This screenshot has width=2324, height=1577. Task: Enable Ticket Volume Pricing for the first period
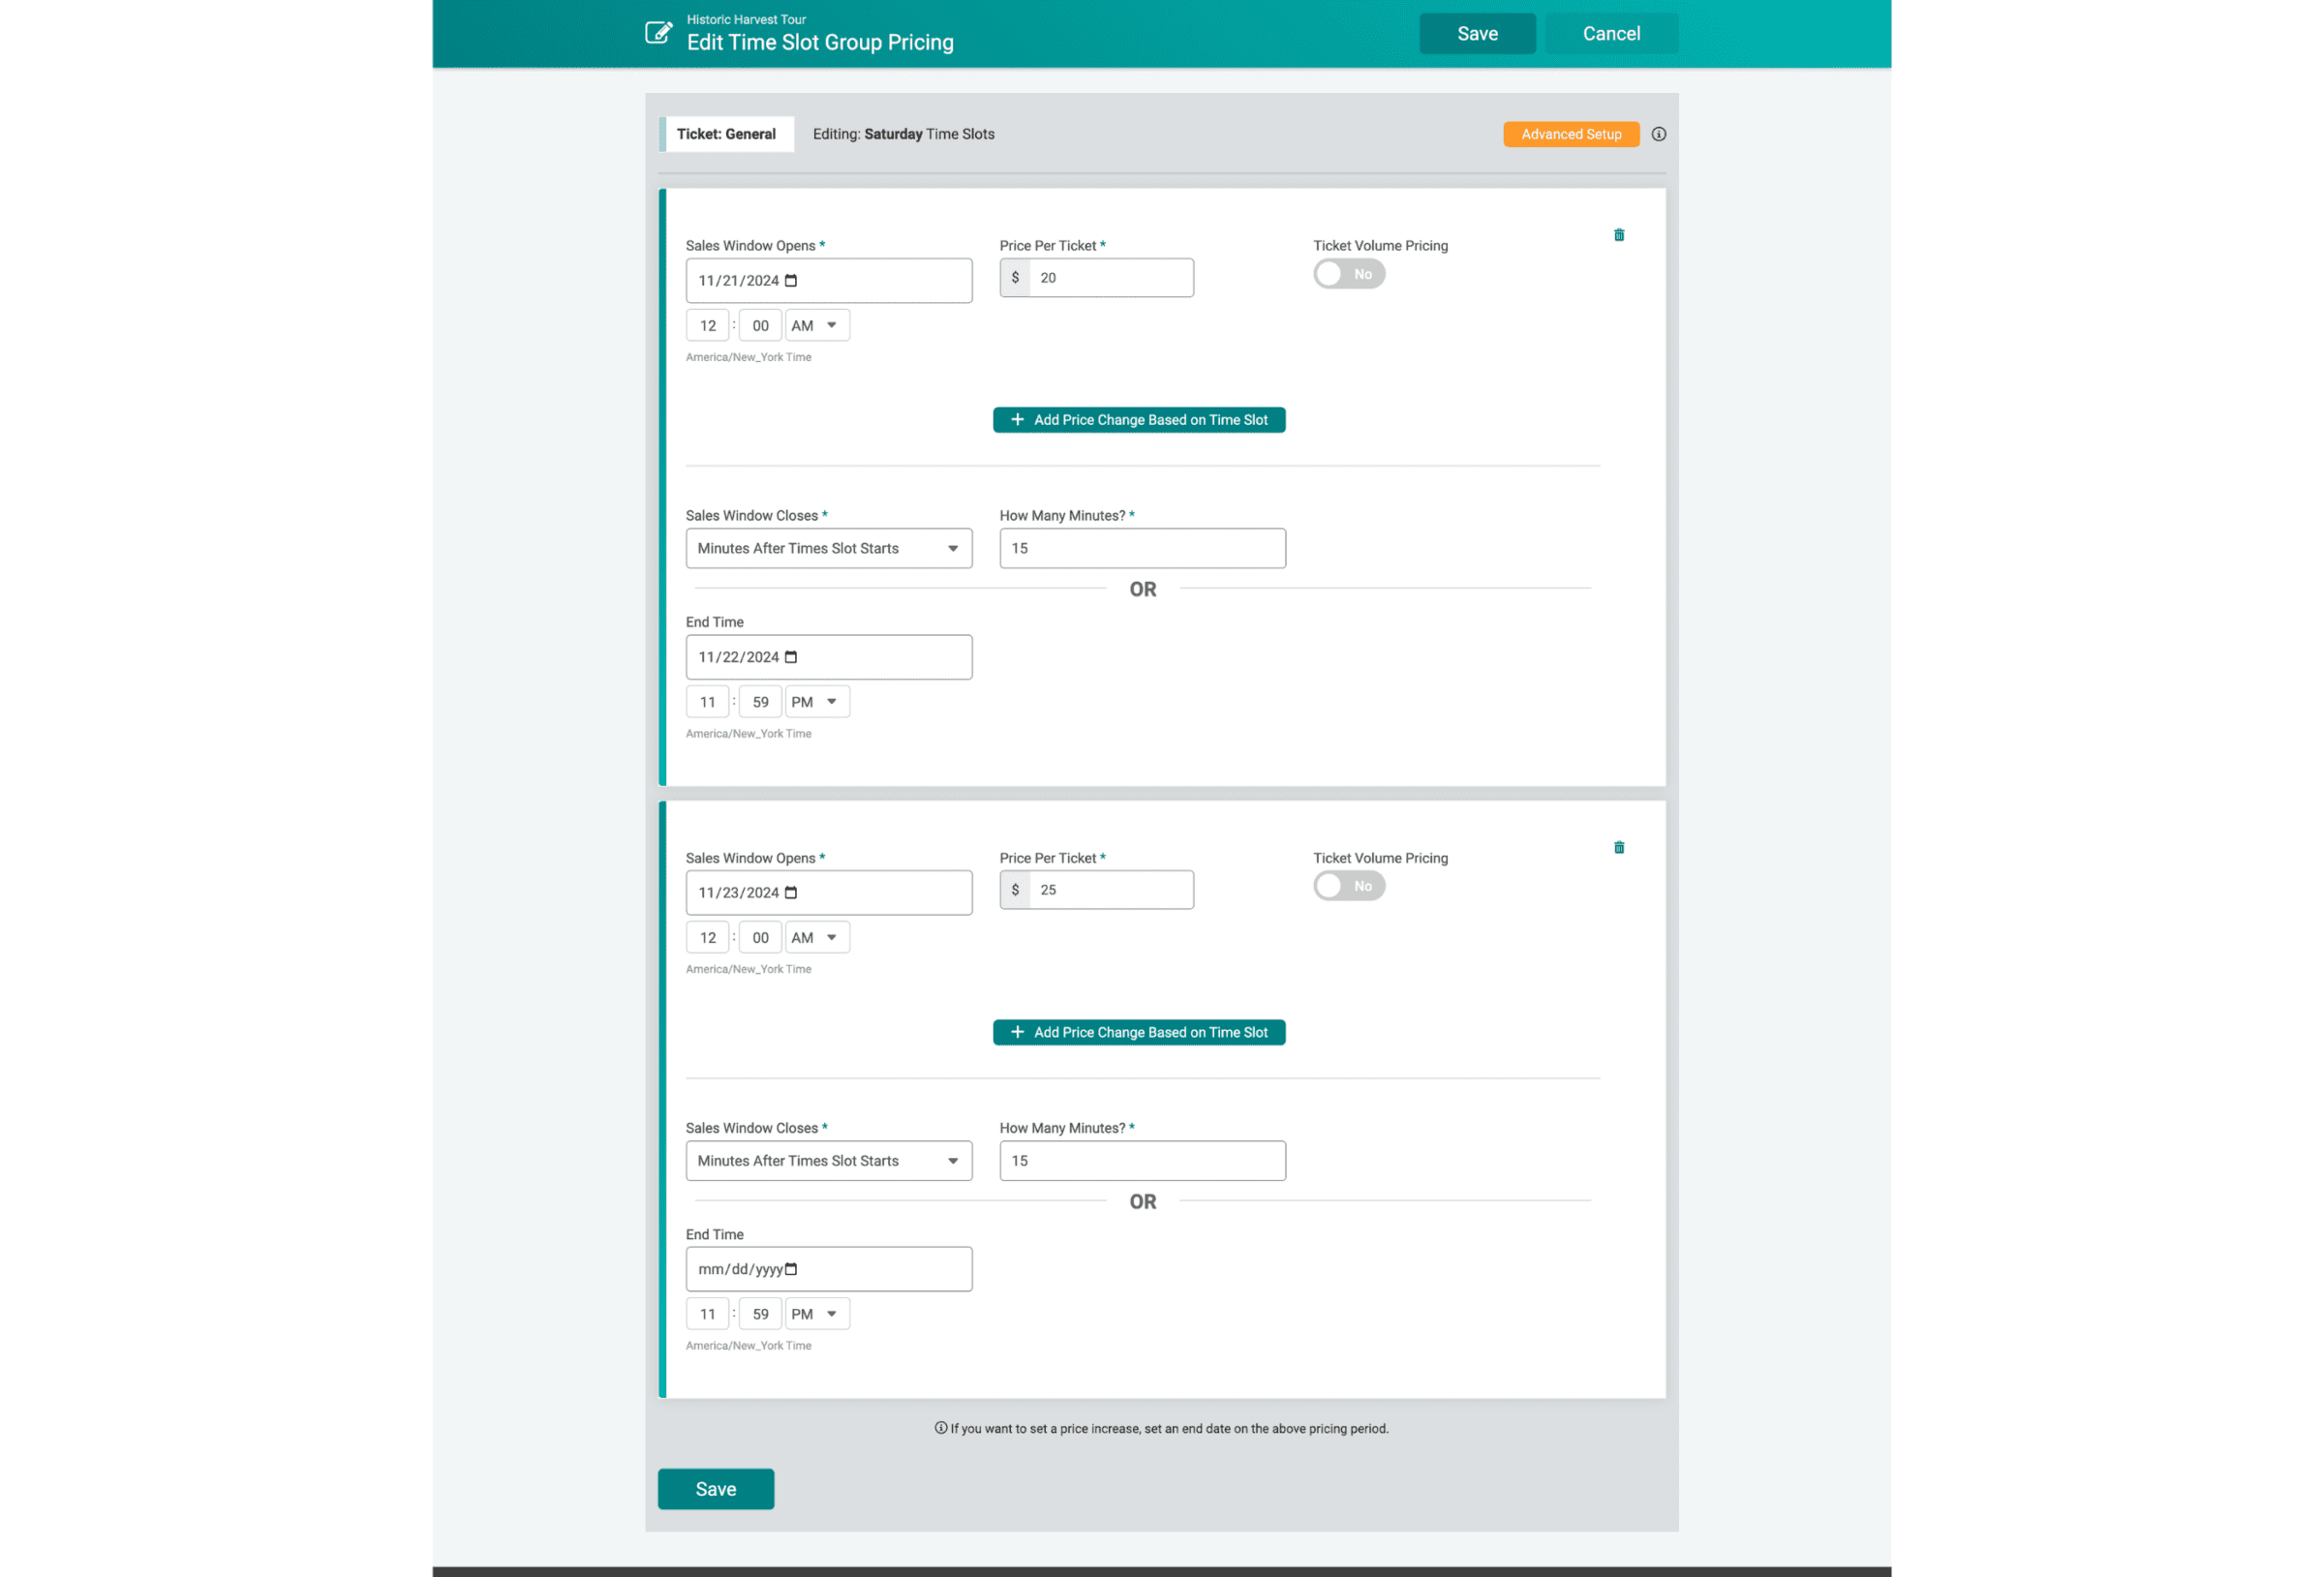pyautogui.click(x=1349, y=273)
